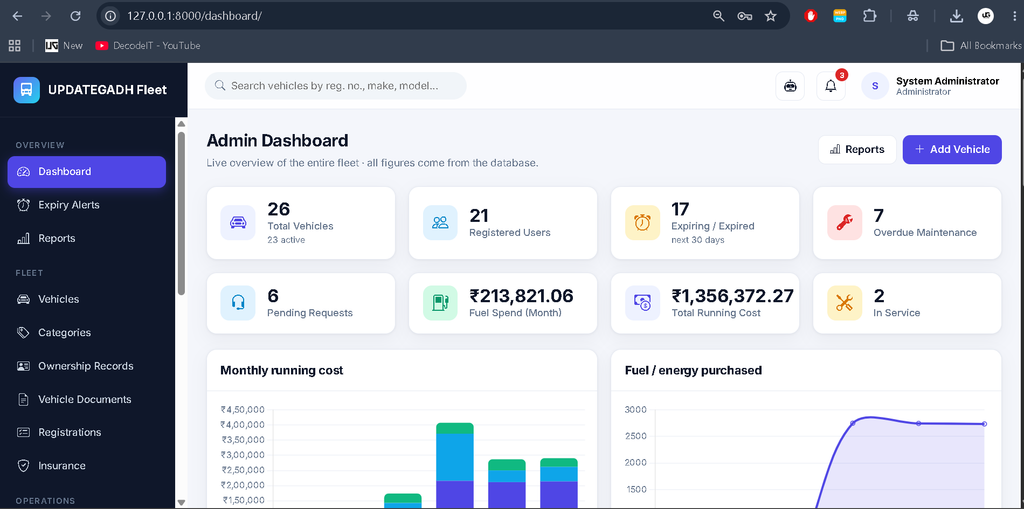Click the UPDATEGADH Fleet bus logo icon
The width and height of the screenshot is (1024, 509).
[27, 90]
